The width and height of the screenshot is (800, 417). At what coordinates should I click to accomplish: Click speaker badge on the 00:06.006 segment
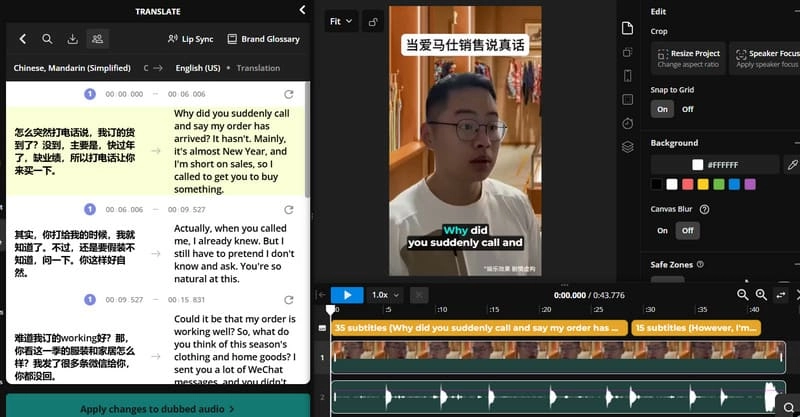pos(90,209)
